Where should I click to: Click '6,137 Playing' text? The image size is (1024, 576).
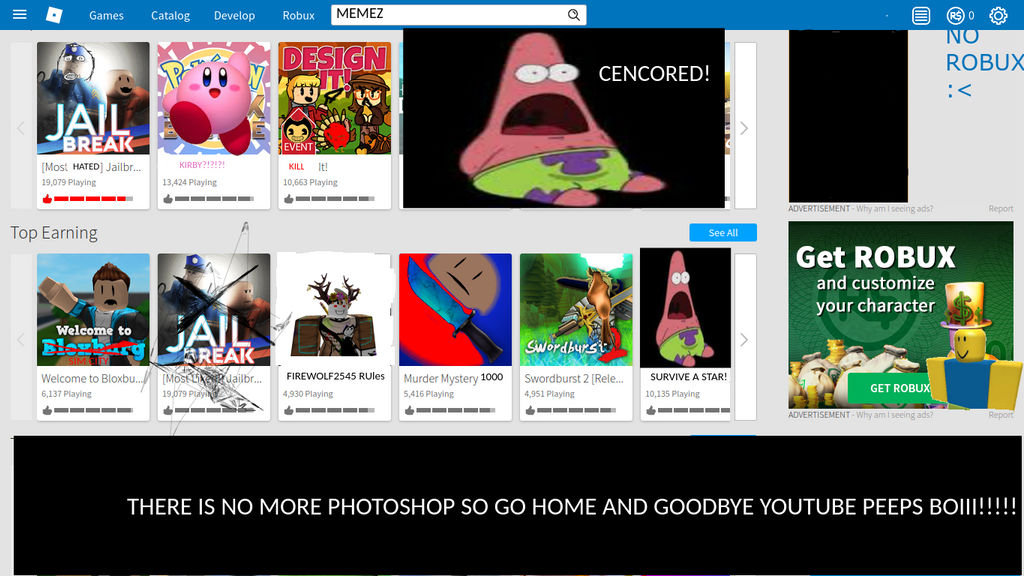(x=67, y=394)
